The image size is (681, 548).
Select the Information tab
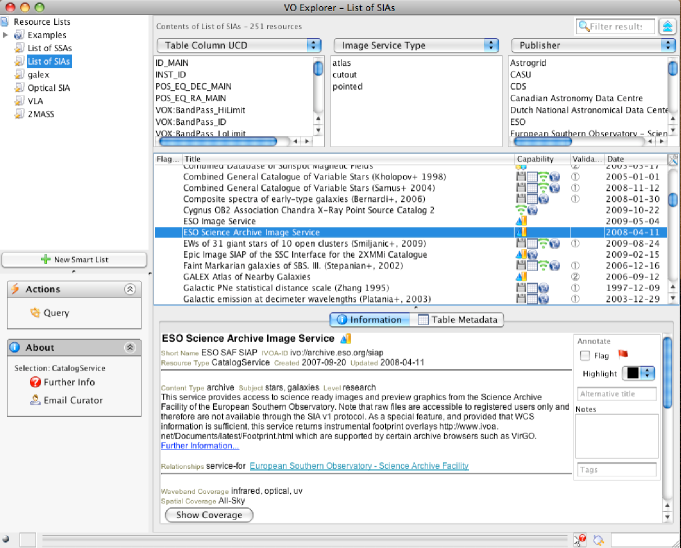point(369,320)
